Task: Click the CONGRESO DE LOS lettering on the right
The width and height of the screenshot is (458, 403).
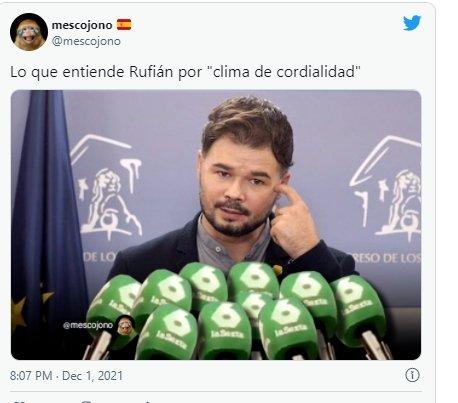Action: (384, 257)
